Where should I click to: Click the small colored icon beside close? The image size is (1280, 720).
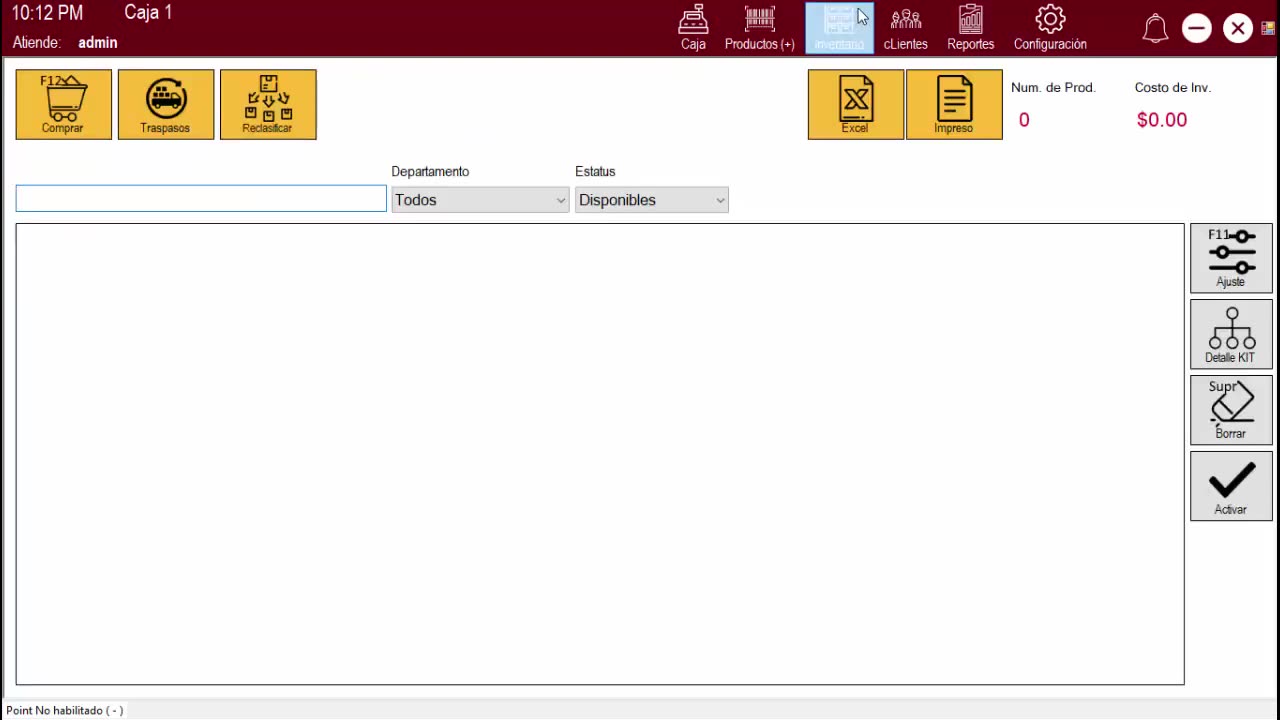pyautogui.click(x=1268, y=28)
